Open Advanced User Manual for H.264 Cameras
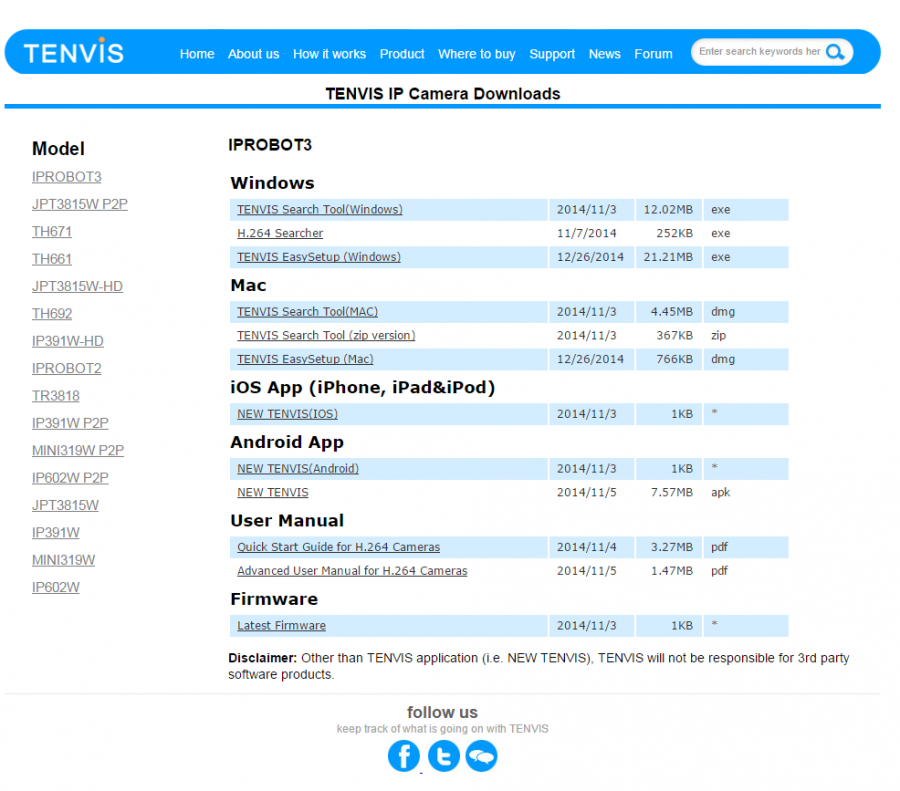Viewport: 900px width, 791px height. click(352, 571)
